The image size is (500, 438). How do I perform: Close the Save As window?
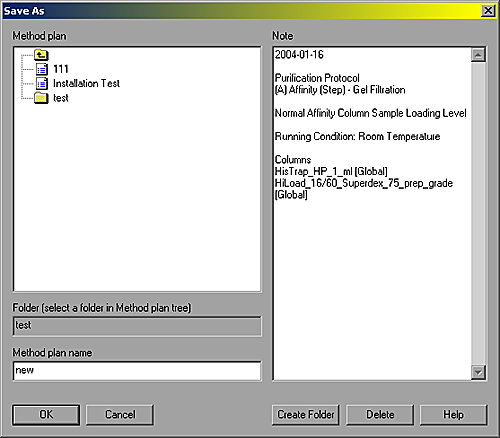[x=488, y=11]
